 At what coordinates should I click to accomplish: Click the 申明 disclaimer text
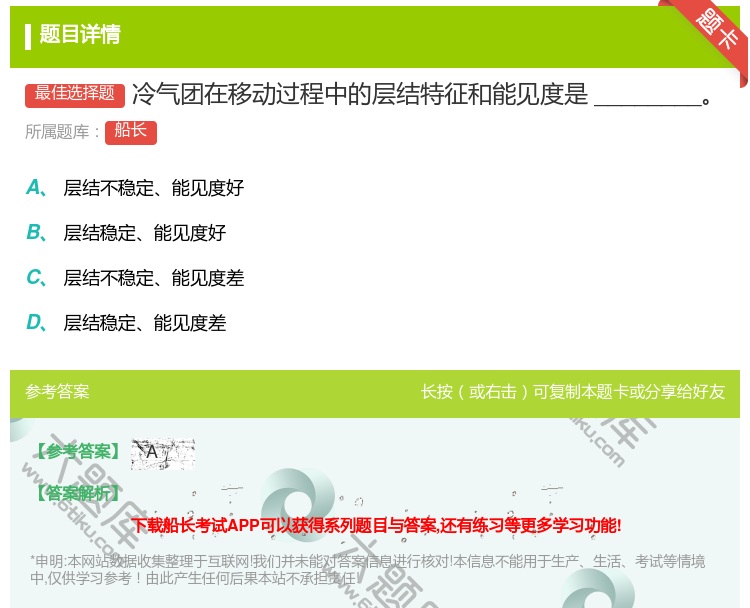click(367, 569)
